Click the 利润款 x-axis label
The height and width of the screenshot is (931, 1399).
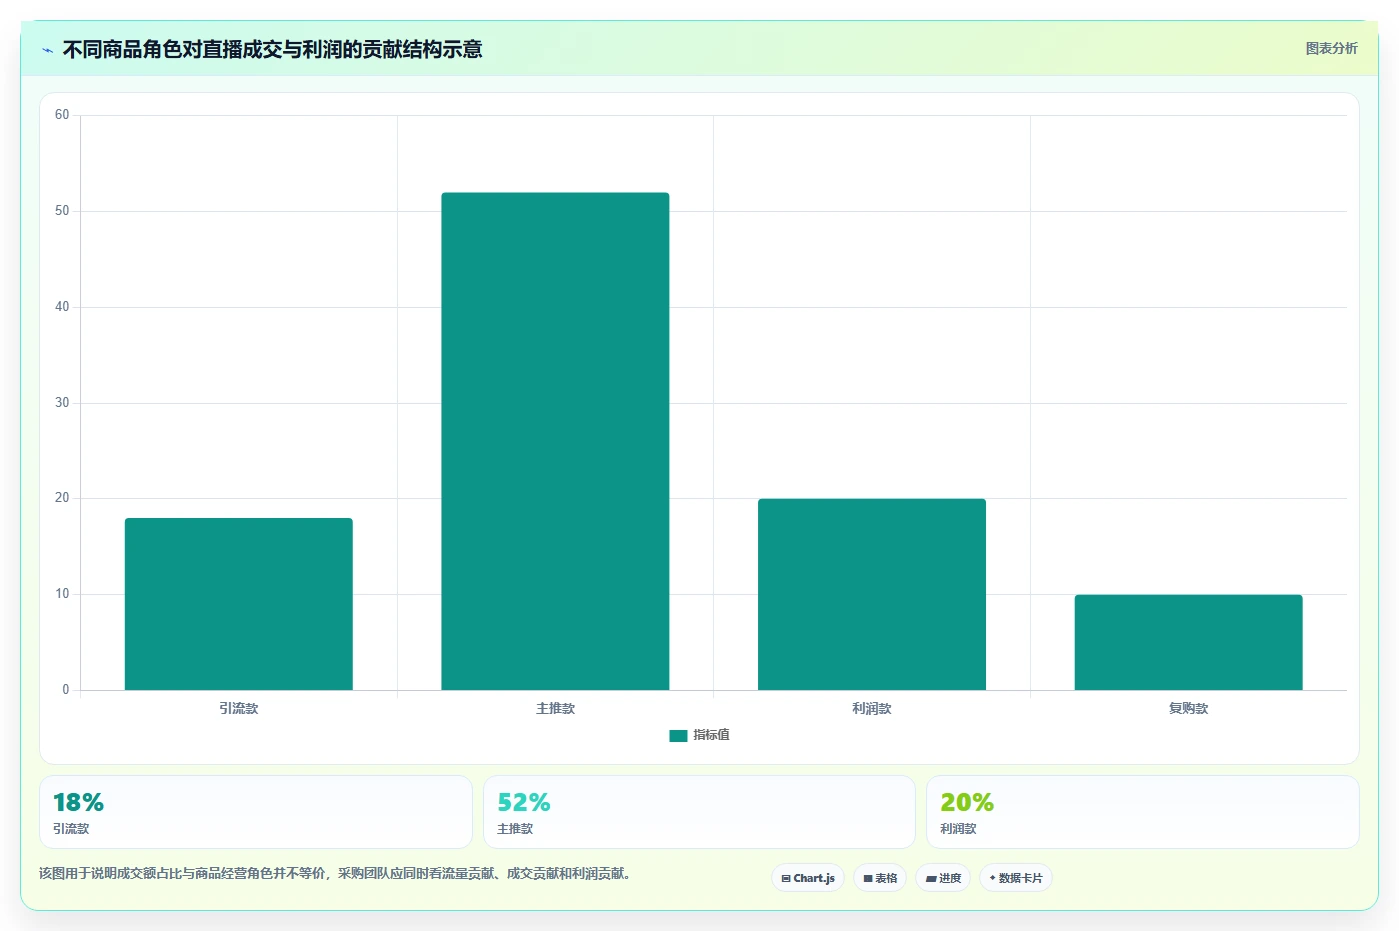coord(872,708)
